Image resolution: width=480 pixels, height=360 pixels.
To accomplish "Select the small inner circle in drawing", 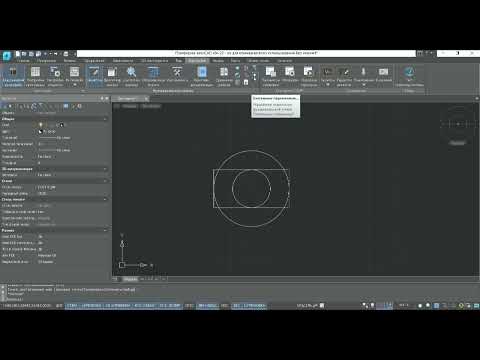I will click(251, 188).
